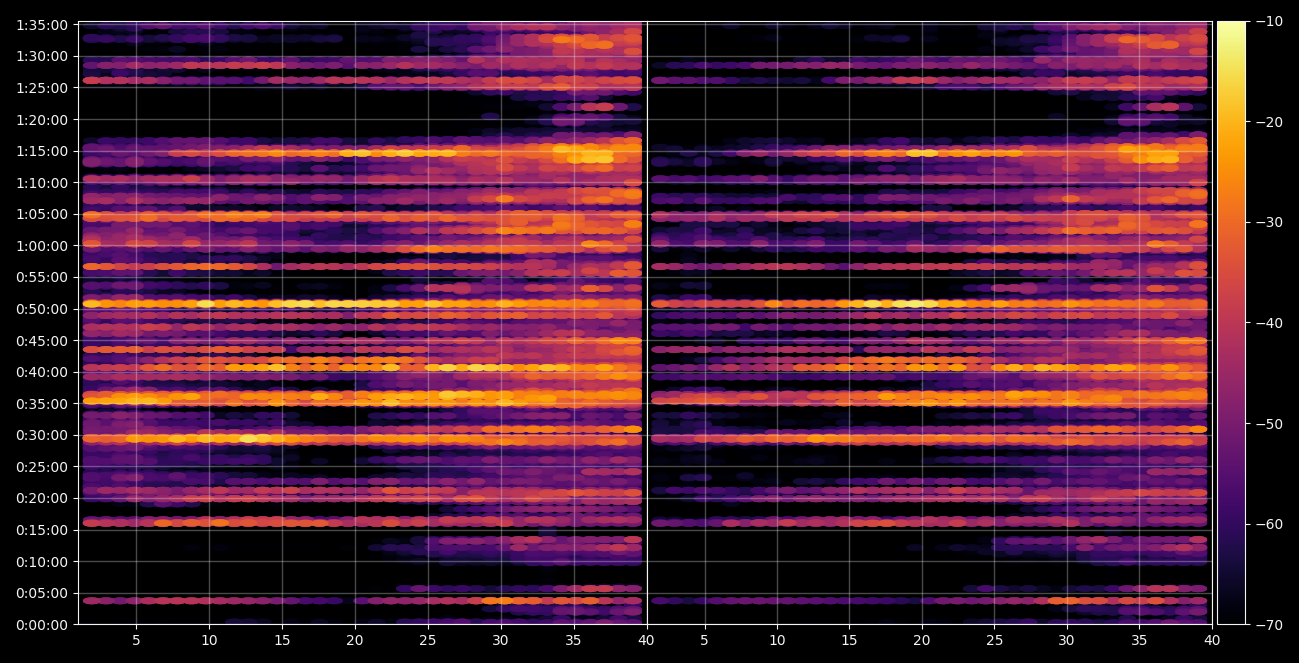Click the 1:00:00 time tick label
The image size is (1299, 663).
click(x=43, y=246)
